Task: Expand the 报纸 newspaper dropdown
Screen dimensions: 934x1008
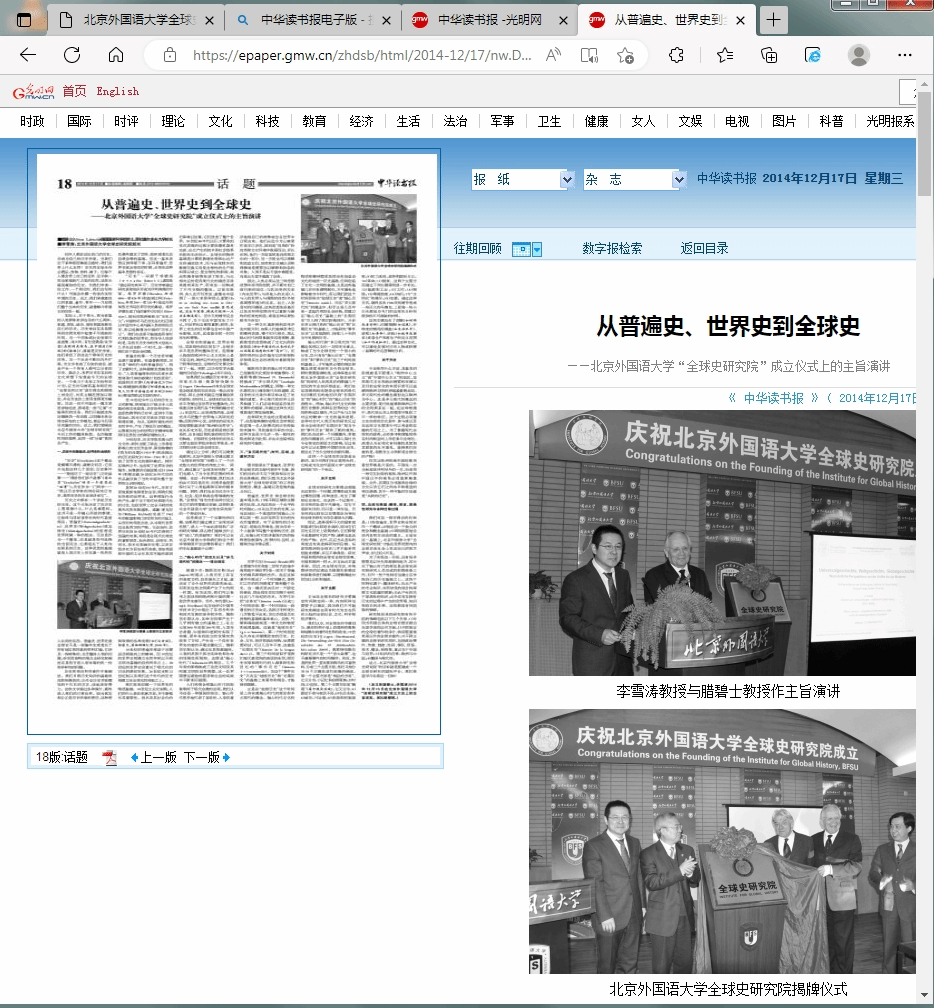Action: coord(567,180)
